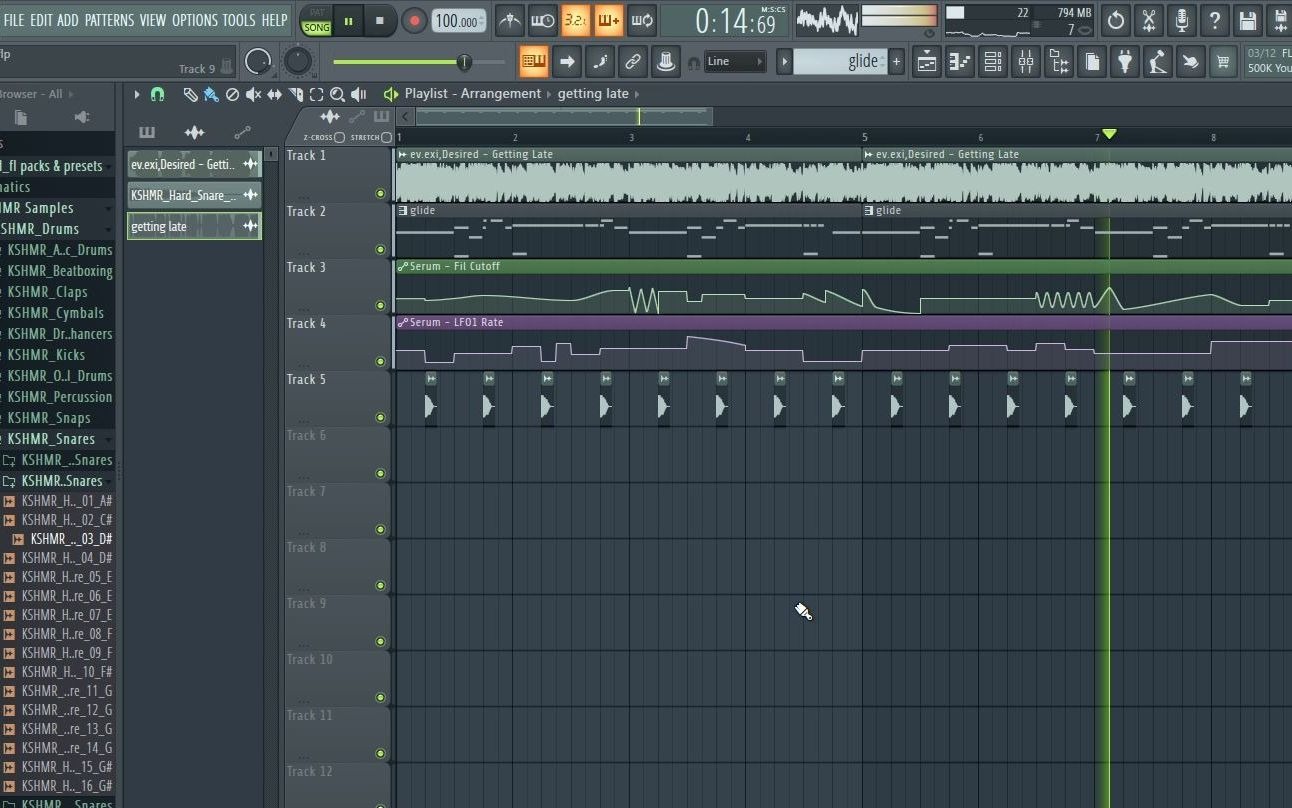Open the OPTIONS menu
Viewport: 1292px width, 808px height.
point(194,20)
